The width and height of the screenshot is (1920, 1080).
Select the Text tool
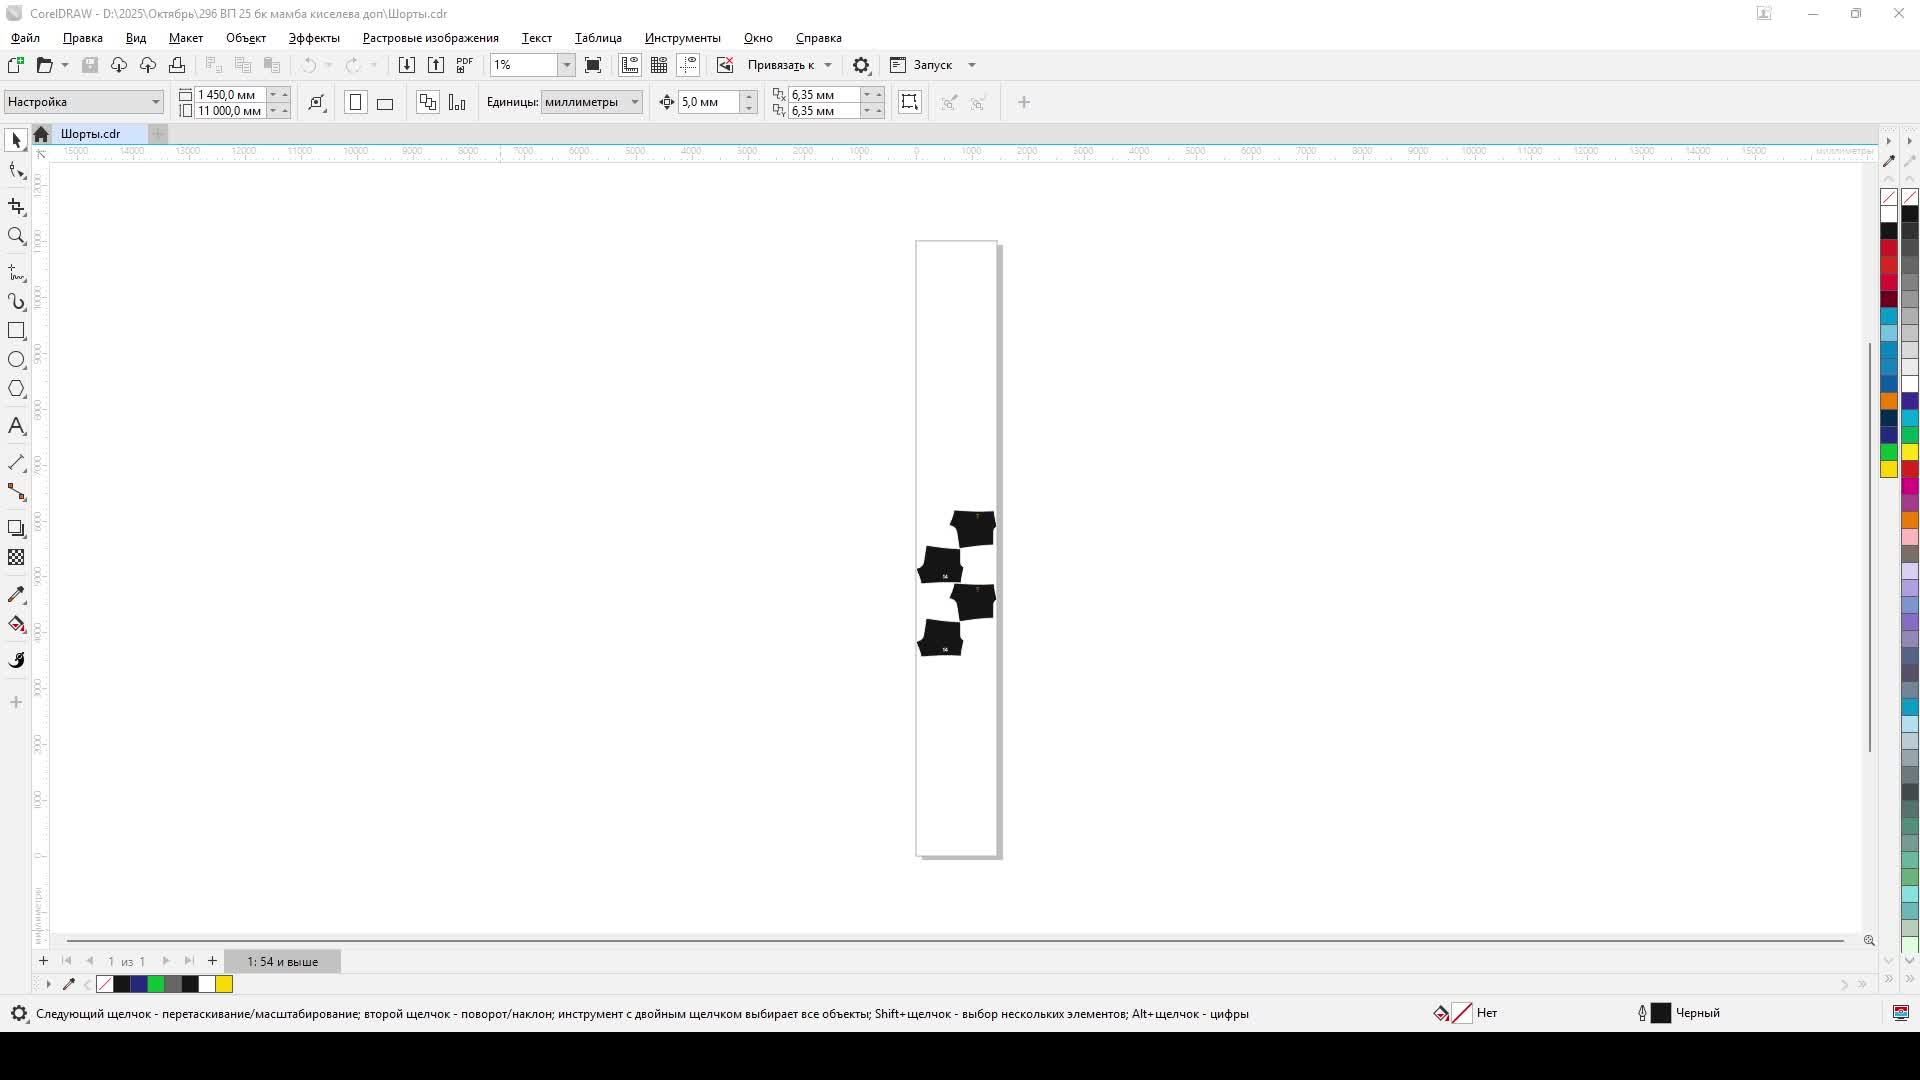(x=16, y=426)
